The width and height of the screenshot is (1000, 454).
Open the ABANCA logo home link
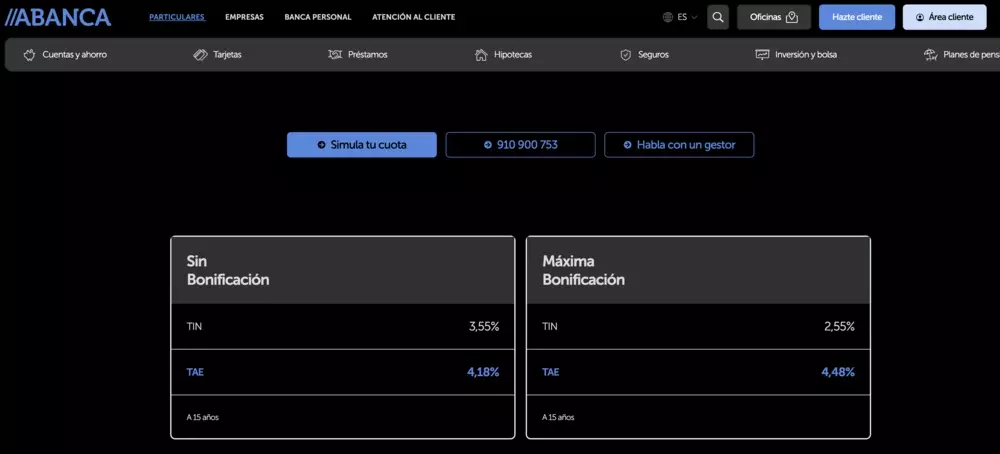pos(58,17)
